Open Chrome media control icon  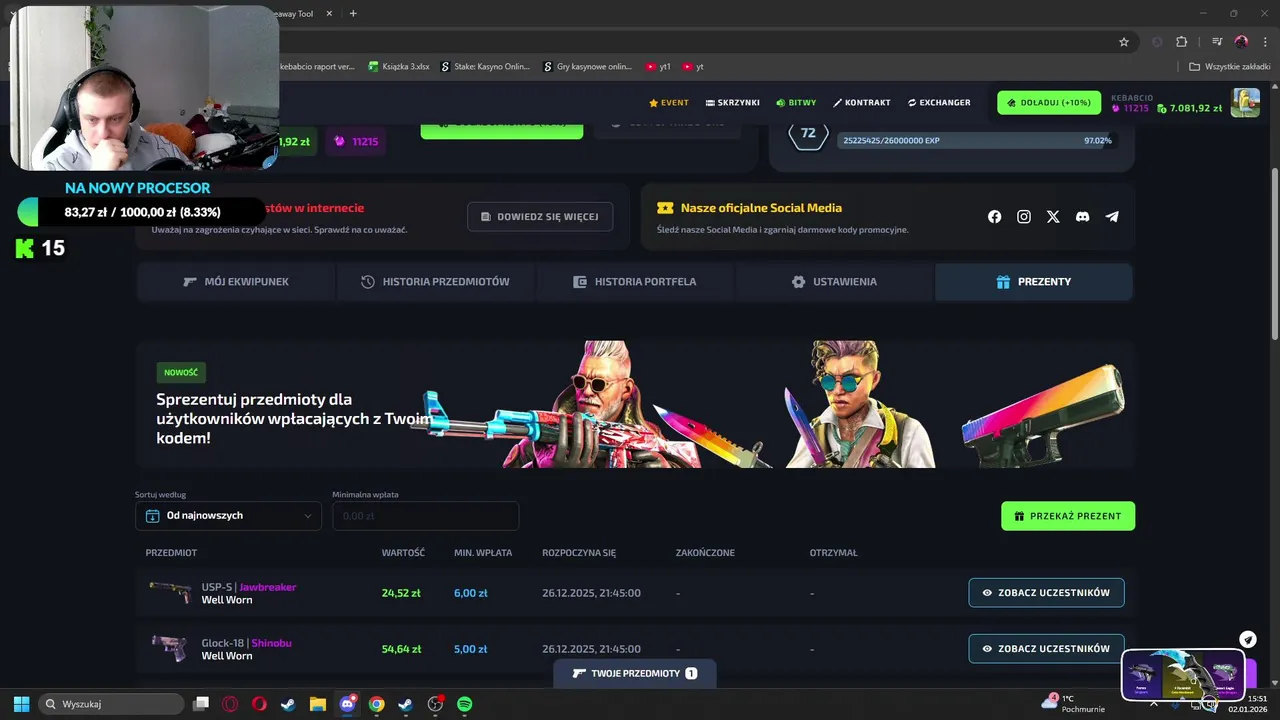[x=1217, y=42]
